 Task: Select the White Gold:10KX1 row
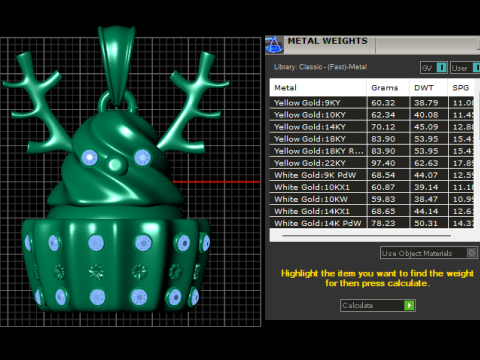(x=372, y=187)
